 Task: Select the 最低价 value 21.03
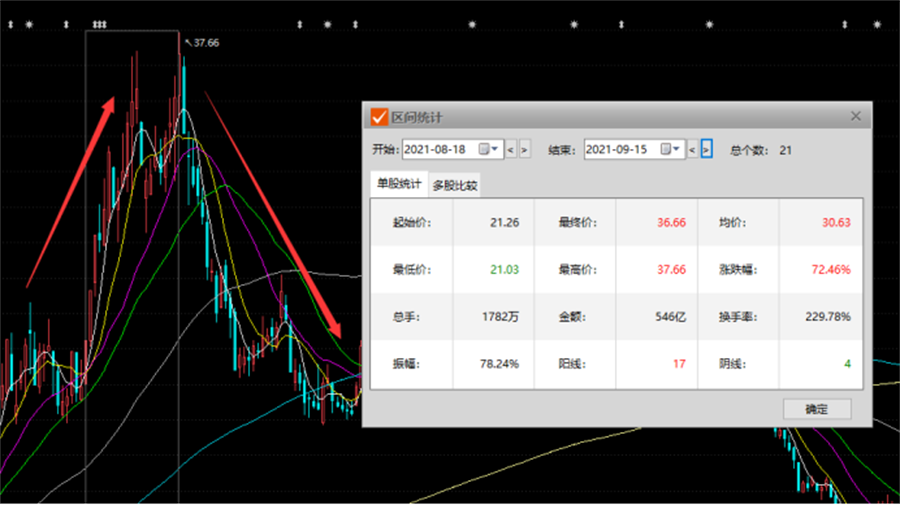click(505, 270)
